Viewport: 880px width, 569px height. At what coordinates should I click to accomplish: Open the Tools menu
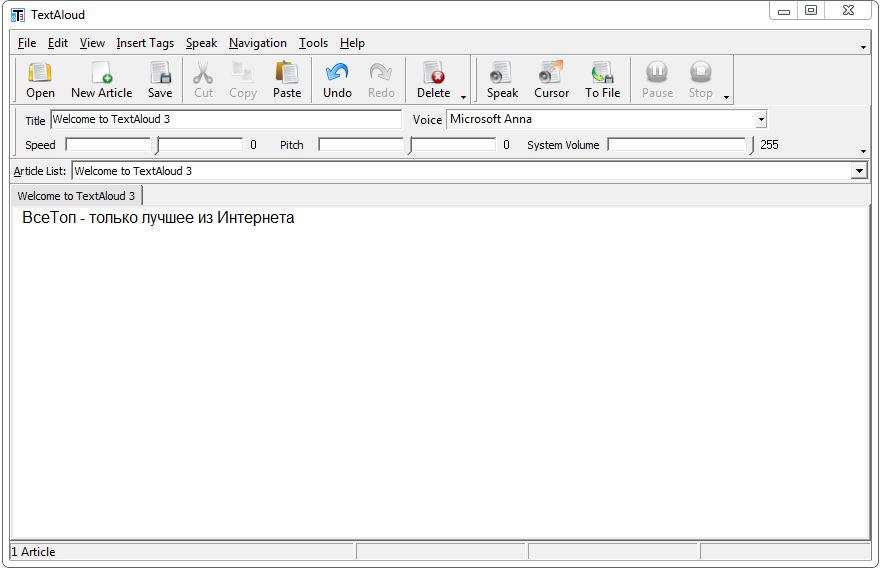313,43
